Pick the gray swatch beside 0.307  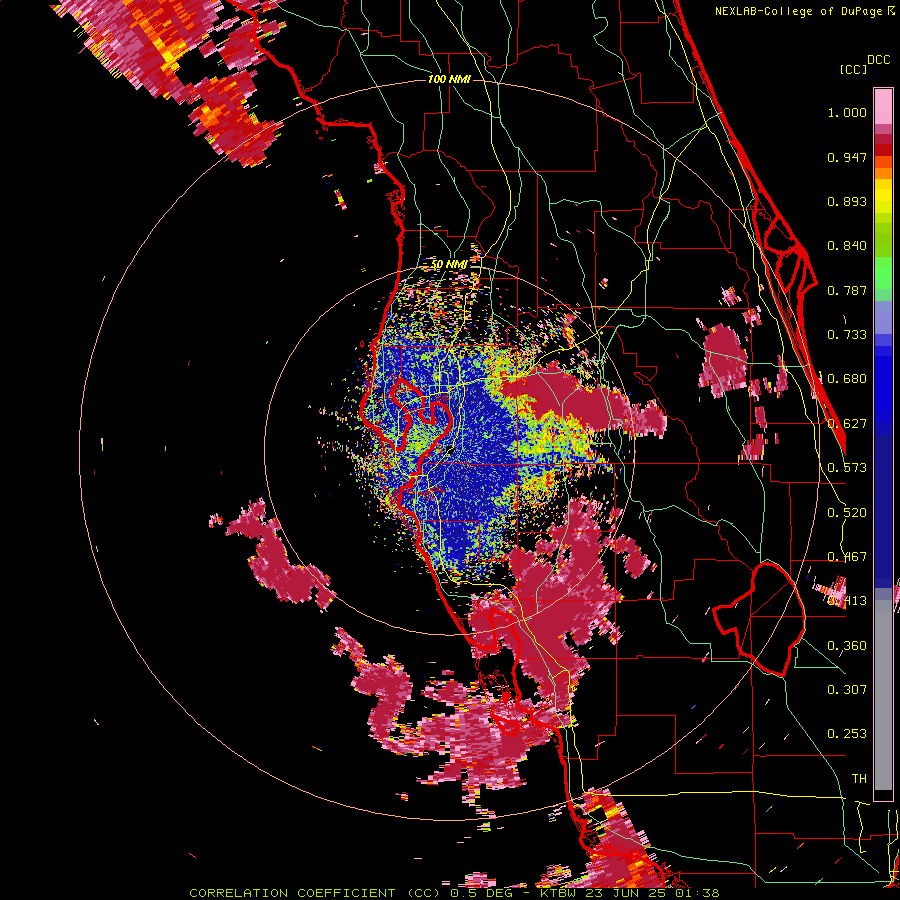883,695
